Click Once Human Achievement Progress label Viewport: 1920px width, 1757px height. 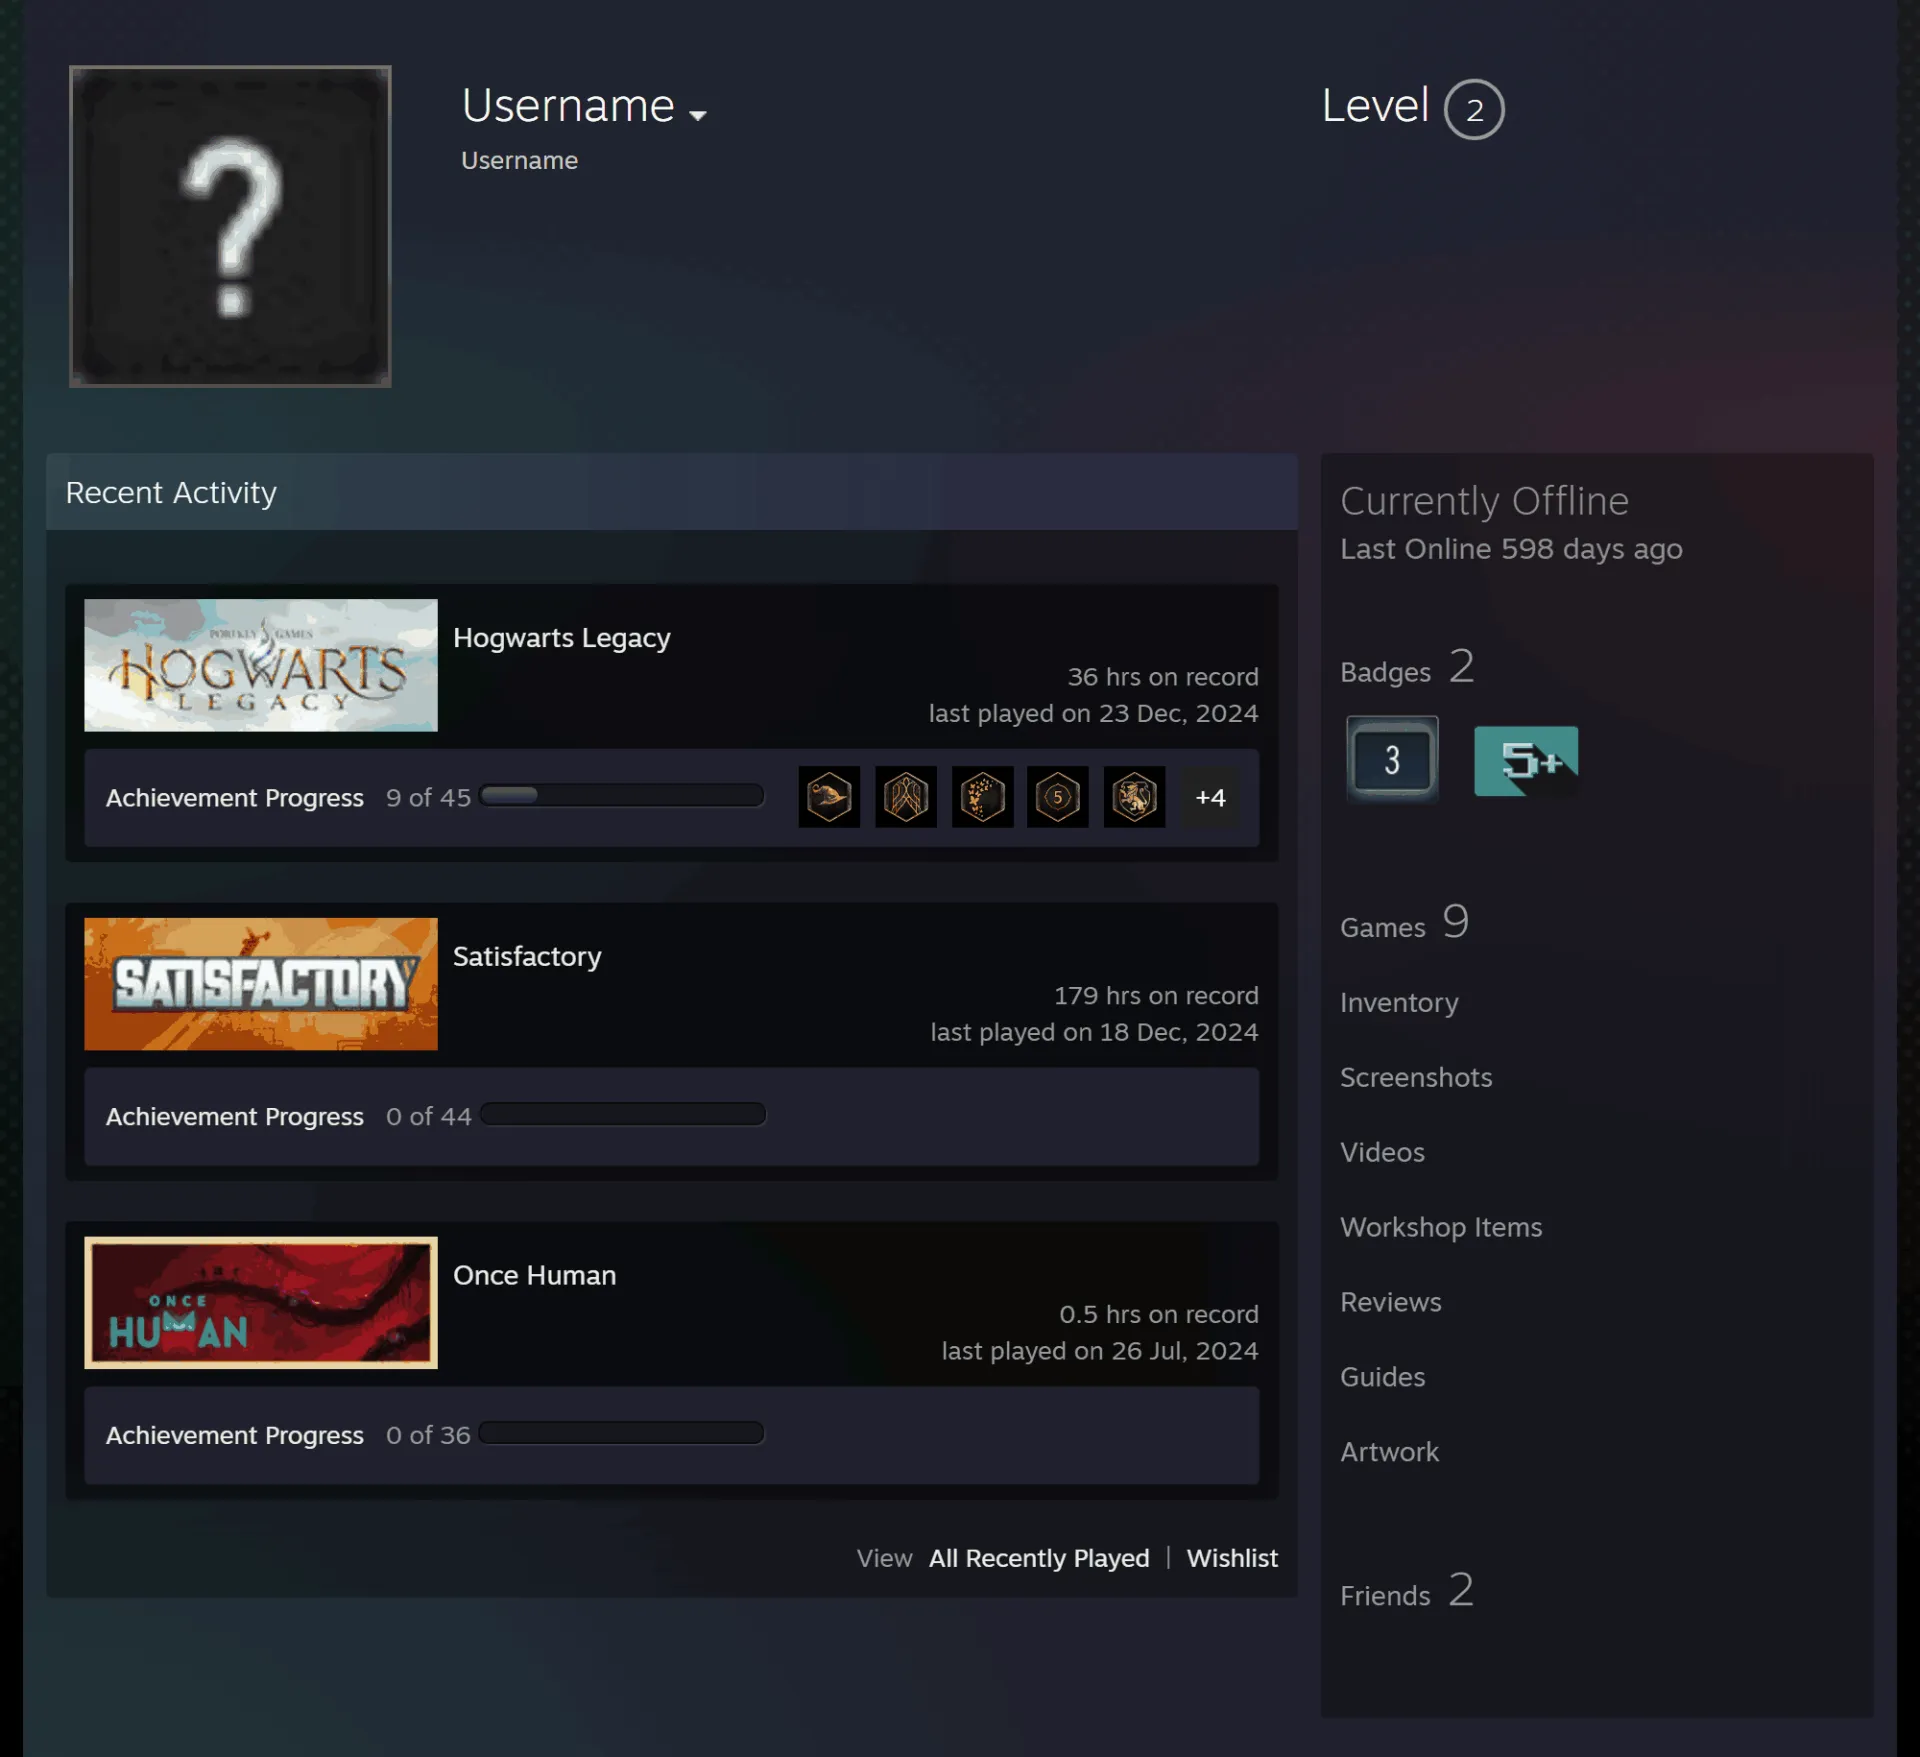[235, 1435]
